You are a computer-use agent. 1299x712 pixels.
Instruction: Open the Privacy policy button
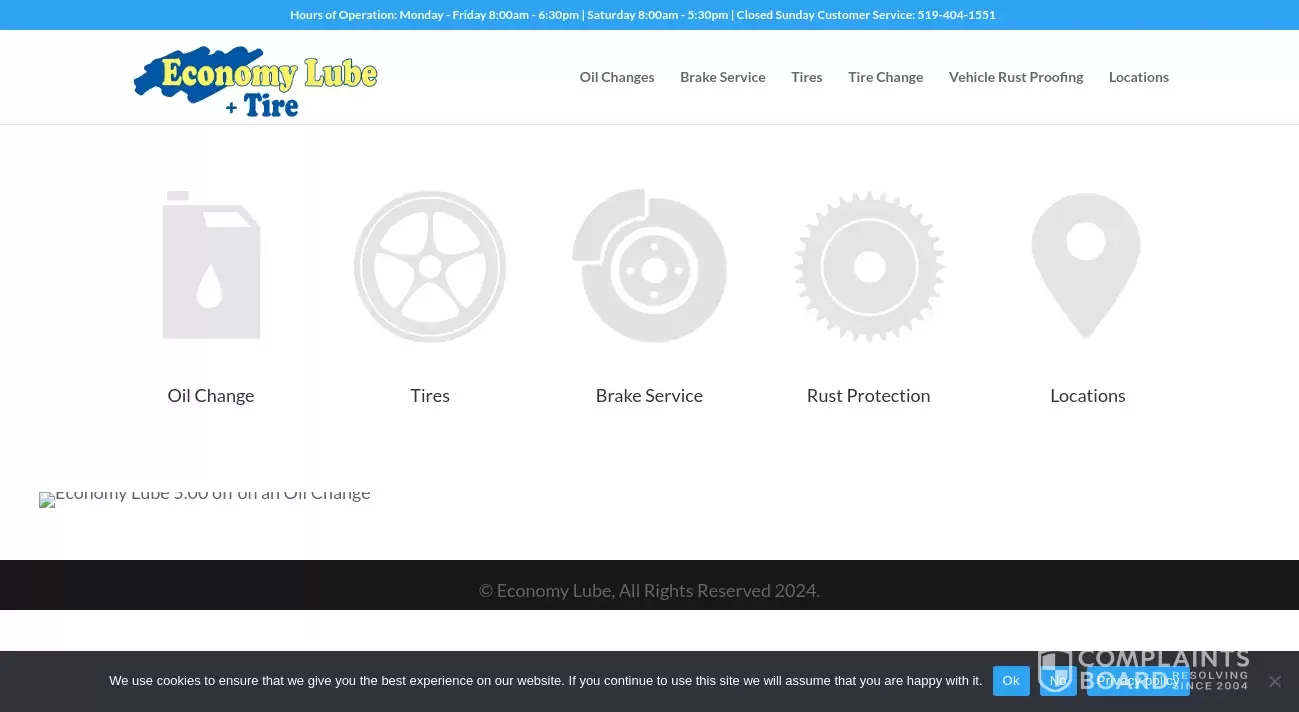(1137, 681)
